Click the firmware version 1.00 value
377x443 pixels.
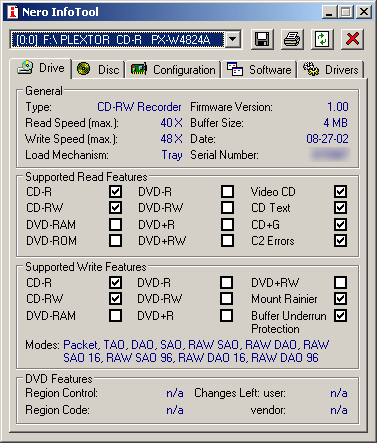[338, 107]
